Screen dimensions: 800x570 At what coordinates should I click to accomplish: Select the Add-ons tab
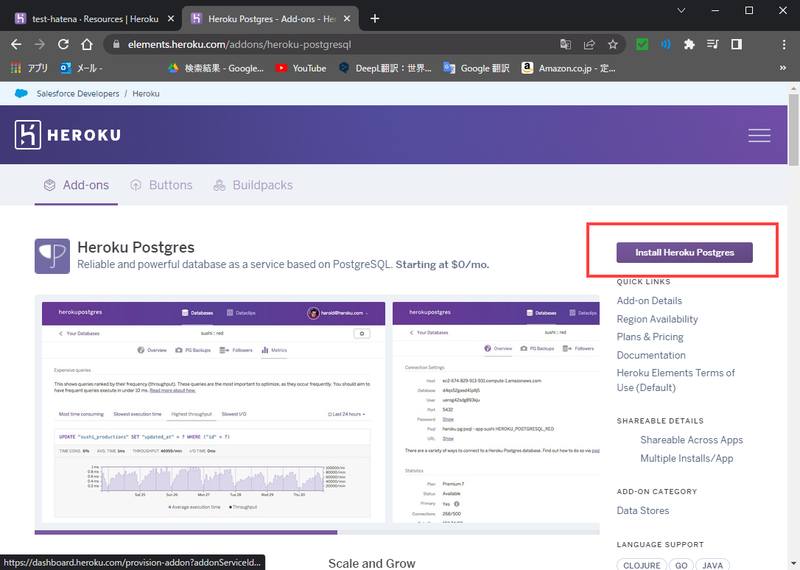tap(76, 185)
